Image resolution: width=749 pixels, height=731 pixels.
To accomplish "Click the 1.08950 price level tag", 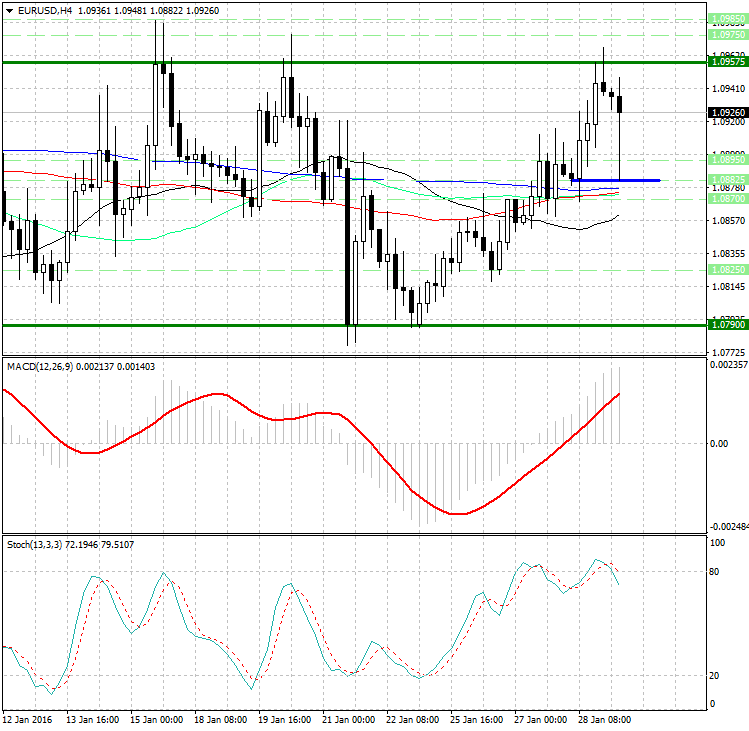I will (x=727, y=159).
